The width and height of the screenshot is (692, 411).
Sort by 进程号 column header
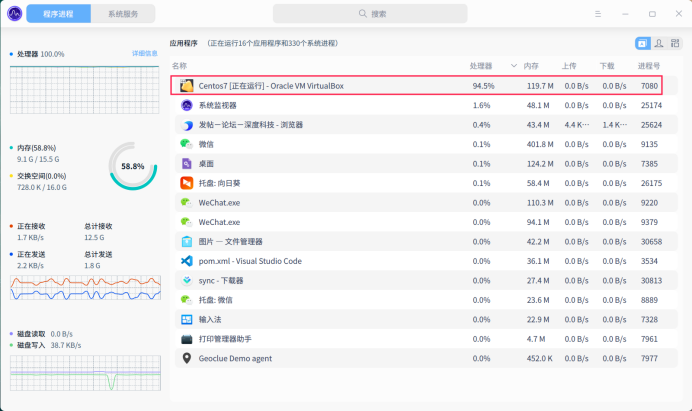[649, 66]
